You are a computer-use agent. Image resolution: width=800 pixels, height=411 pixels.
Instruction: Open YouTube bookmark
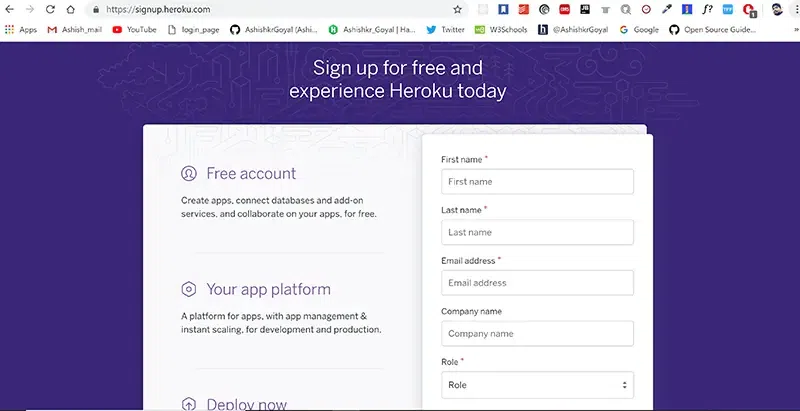click(x=135, y=30)
